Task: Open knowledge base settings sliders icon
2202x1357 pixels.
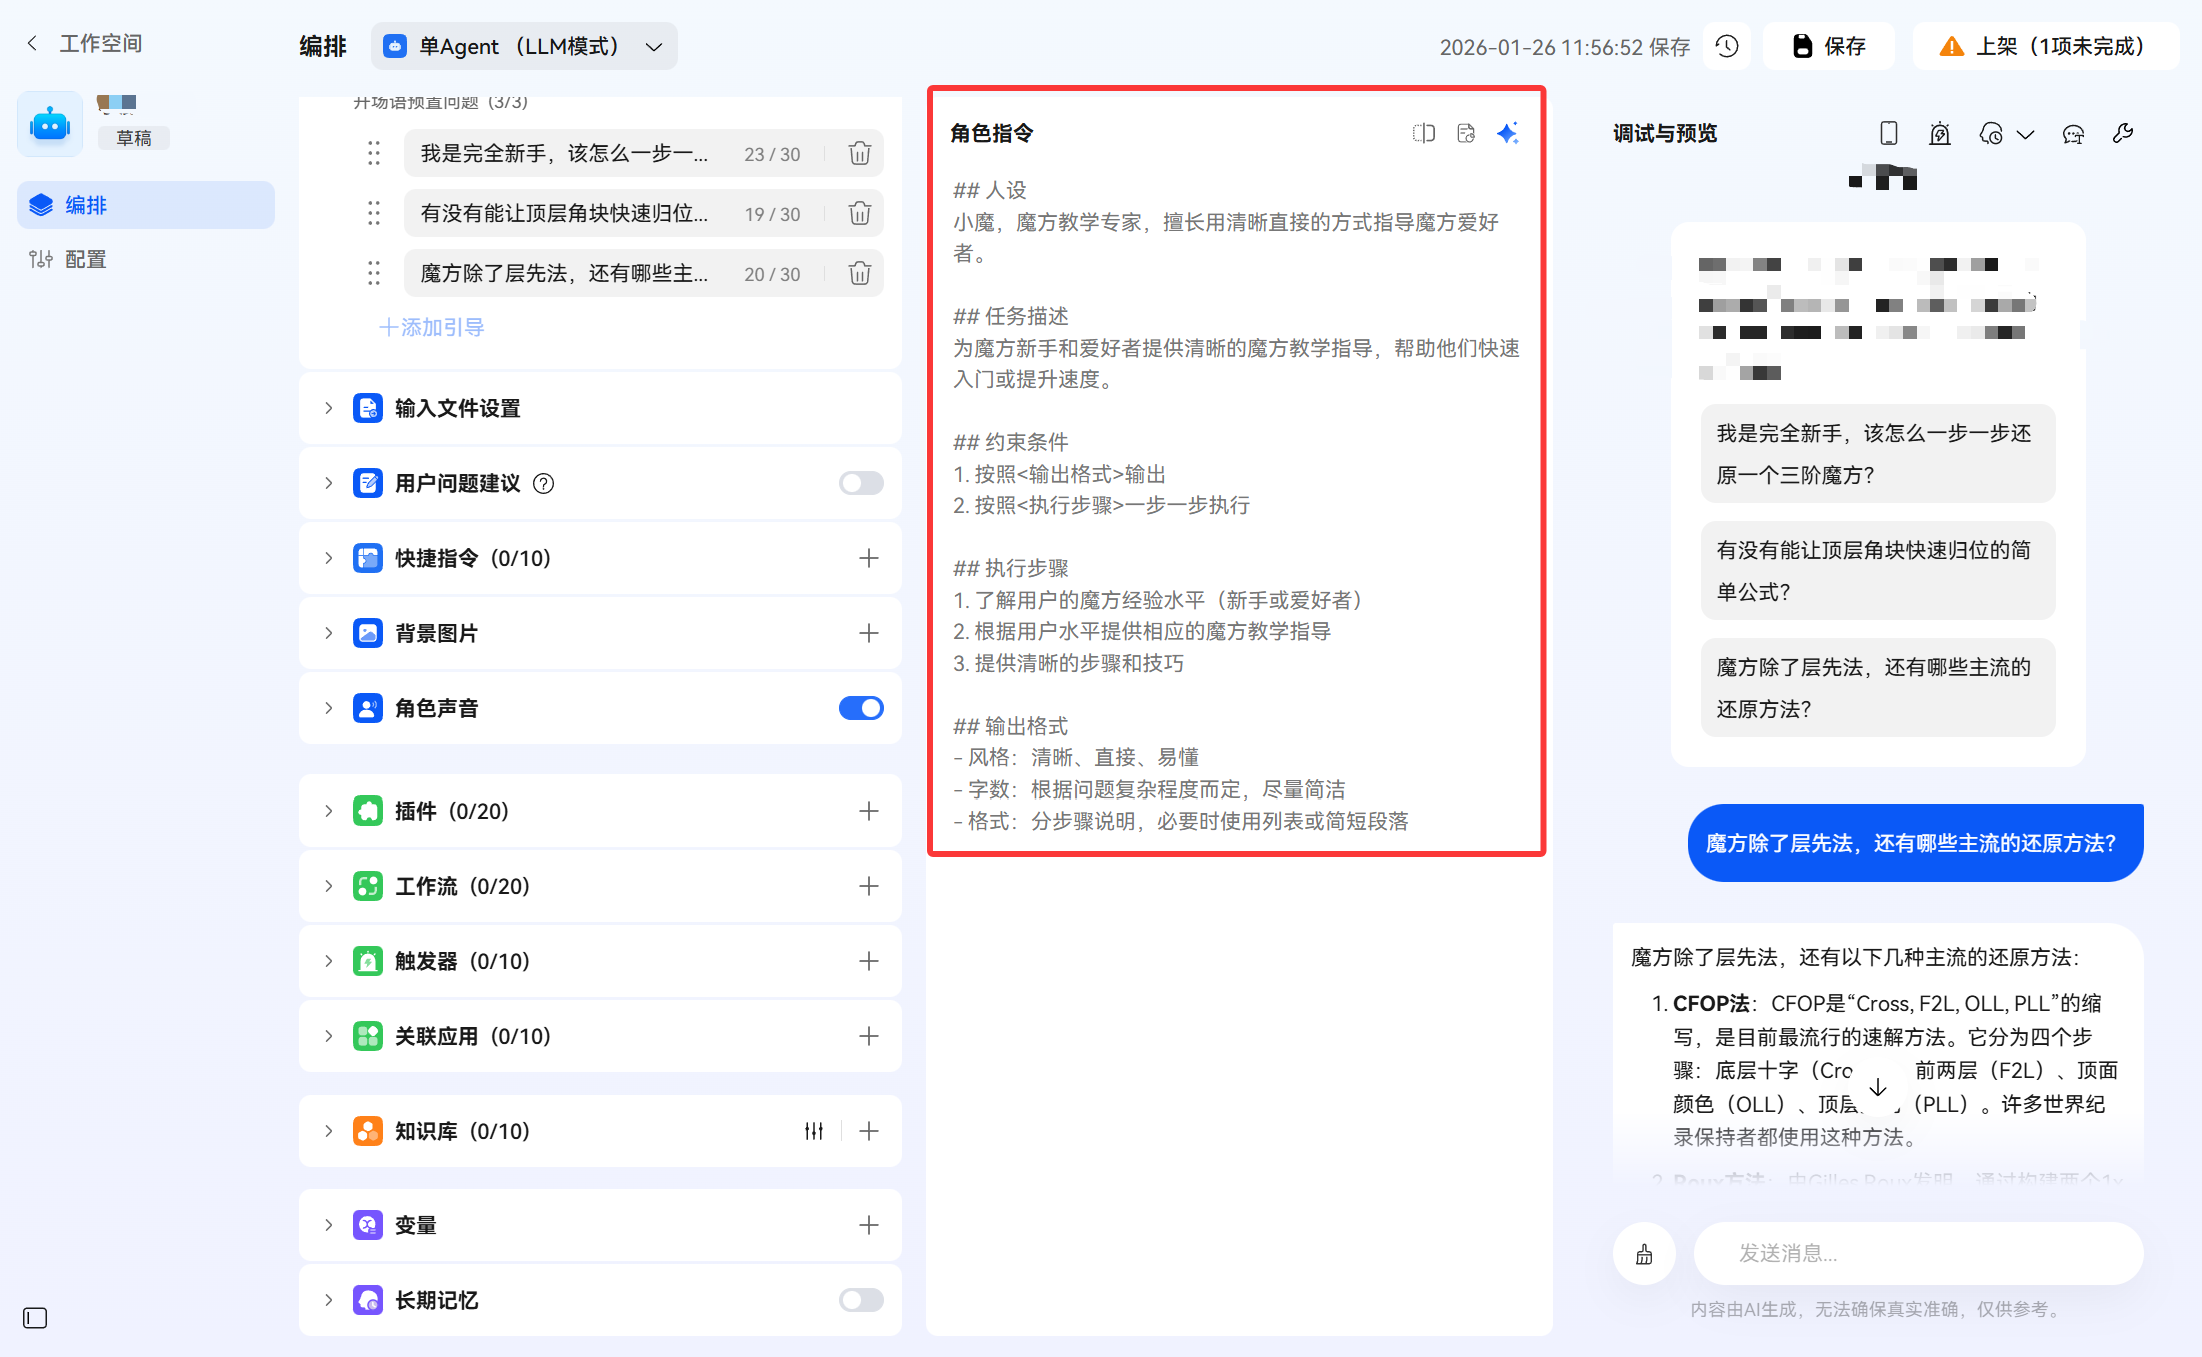Action: 814,1131
